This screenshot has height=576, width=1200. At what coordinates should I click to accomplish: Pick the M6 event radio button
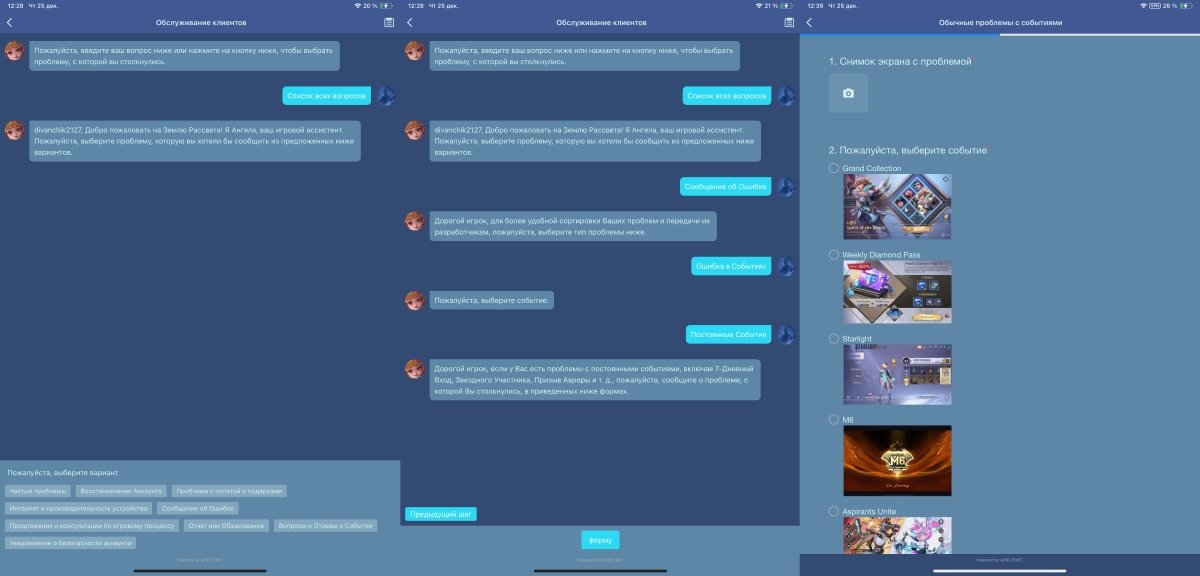[x=834, y=420]
